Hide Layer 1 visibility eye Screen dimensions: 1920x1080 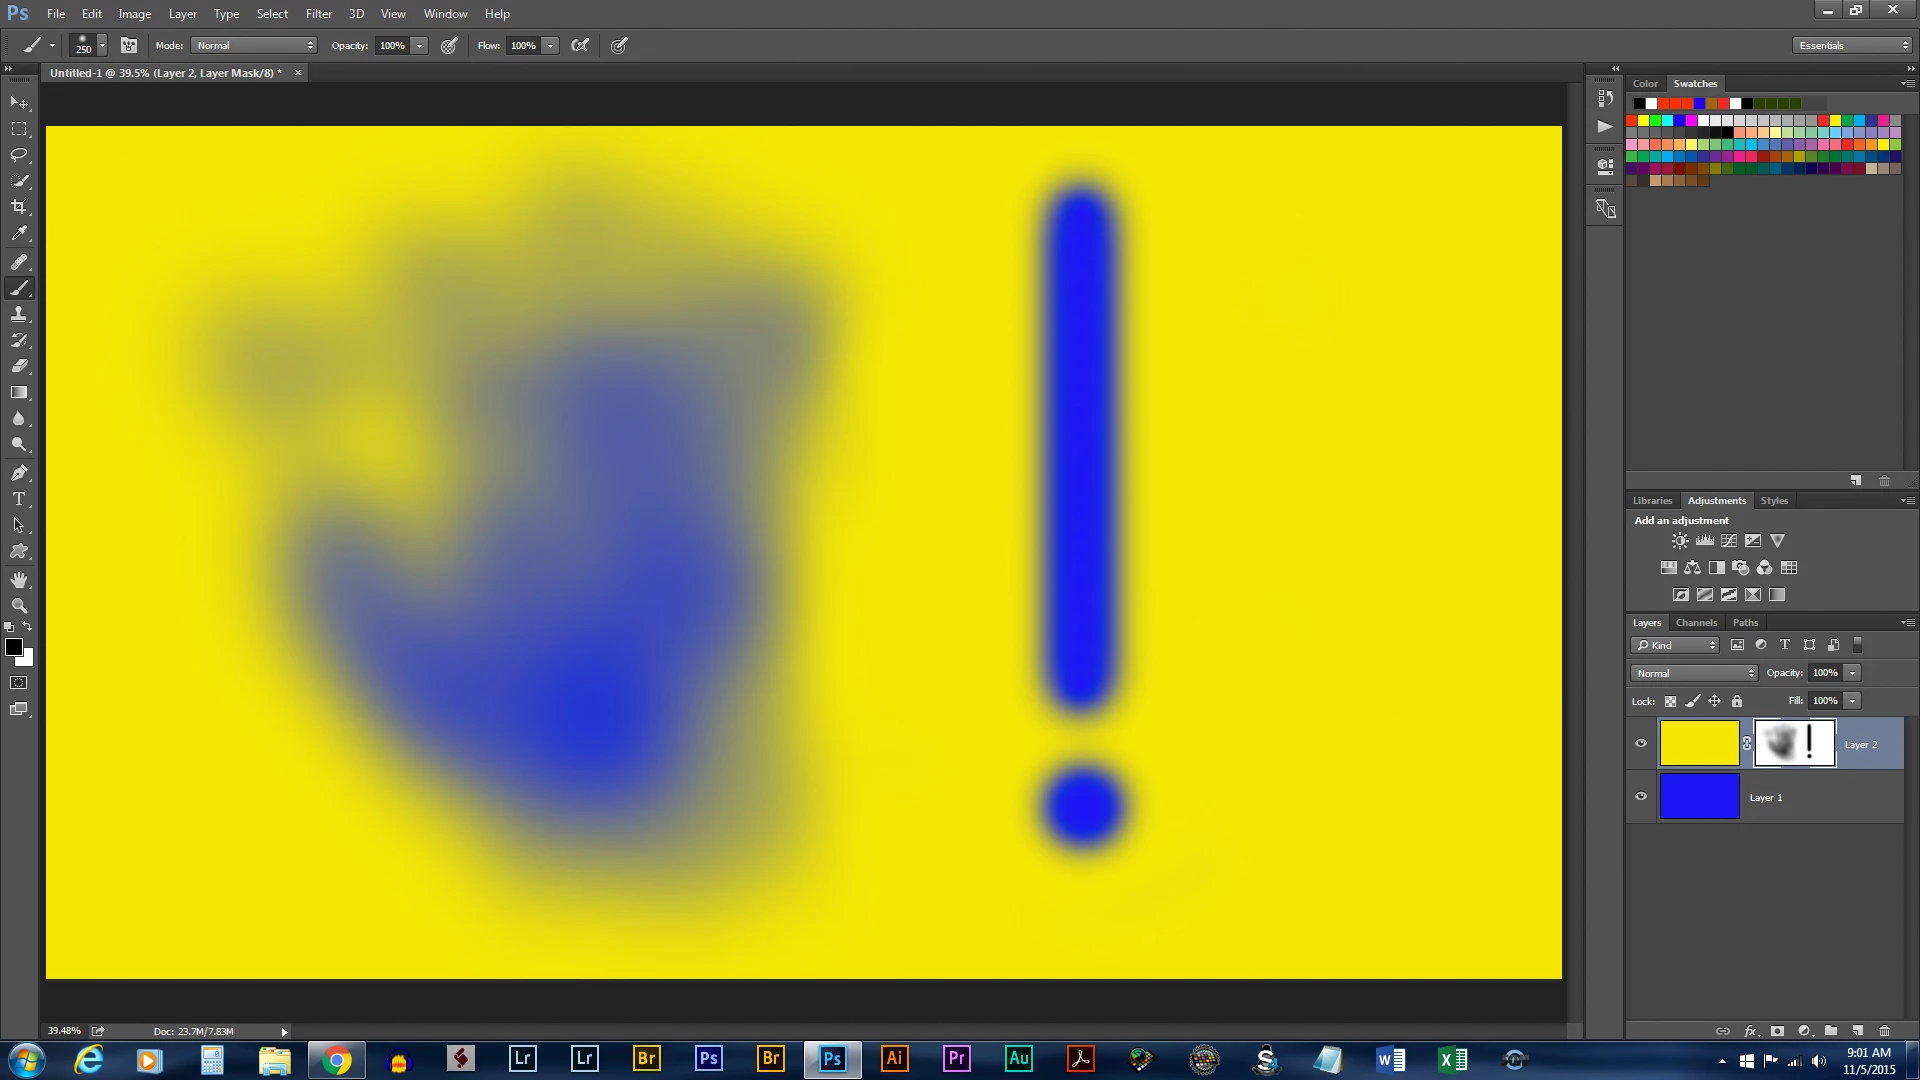click(1641, 797)
